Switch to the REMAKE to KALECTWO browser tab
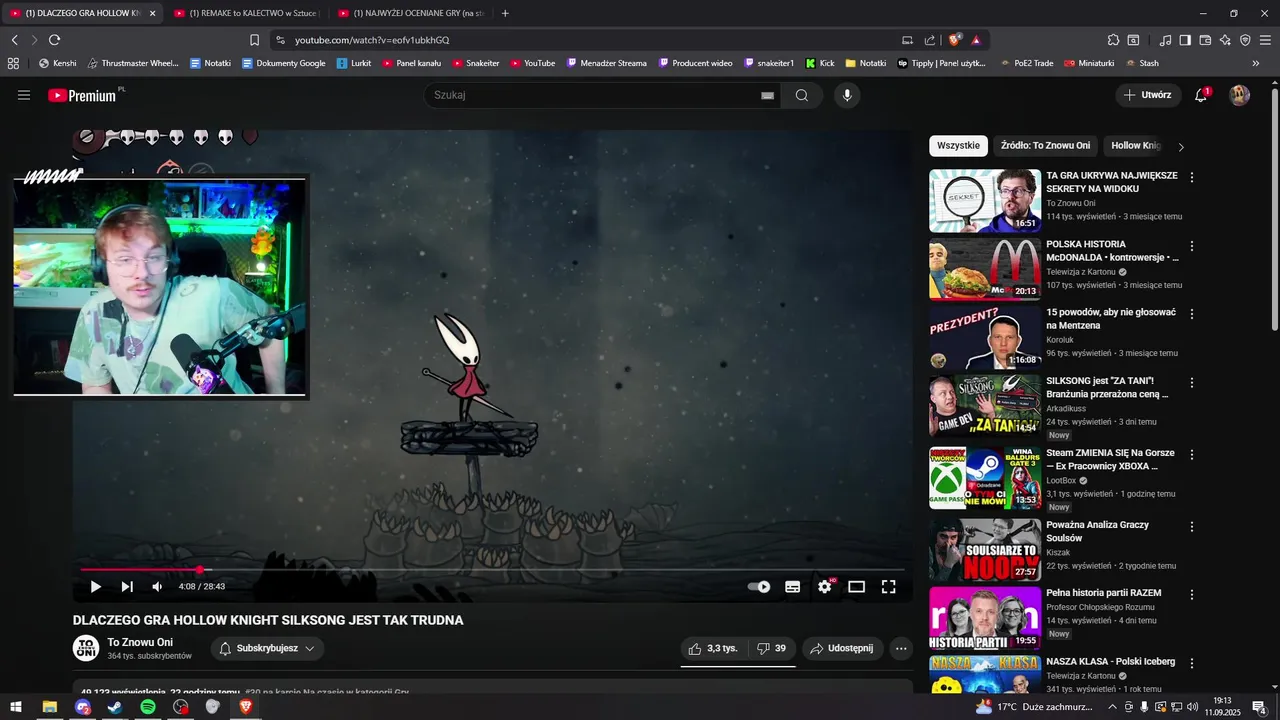Screen dimensions: 1280x720 245,13
